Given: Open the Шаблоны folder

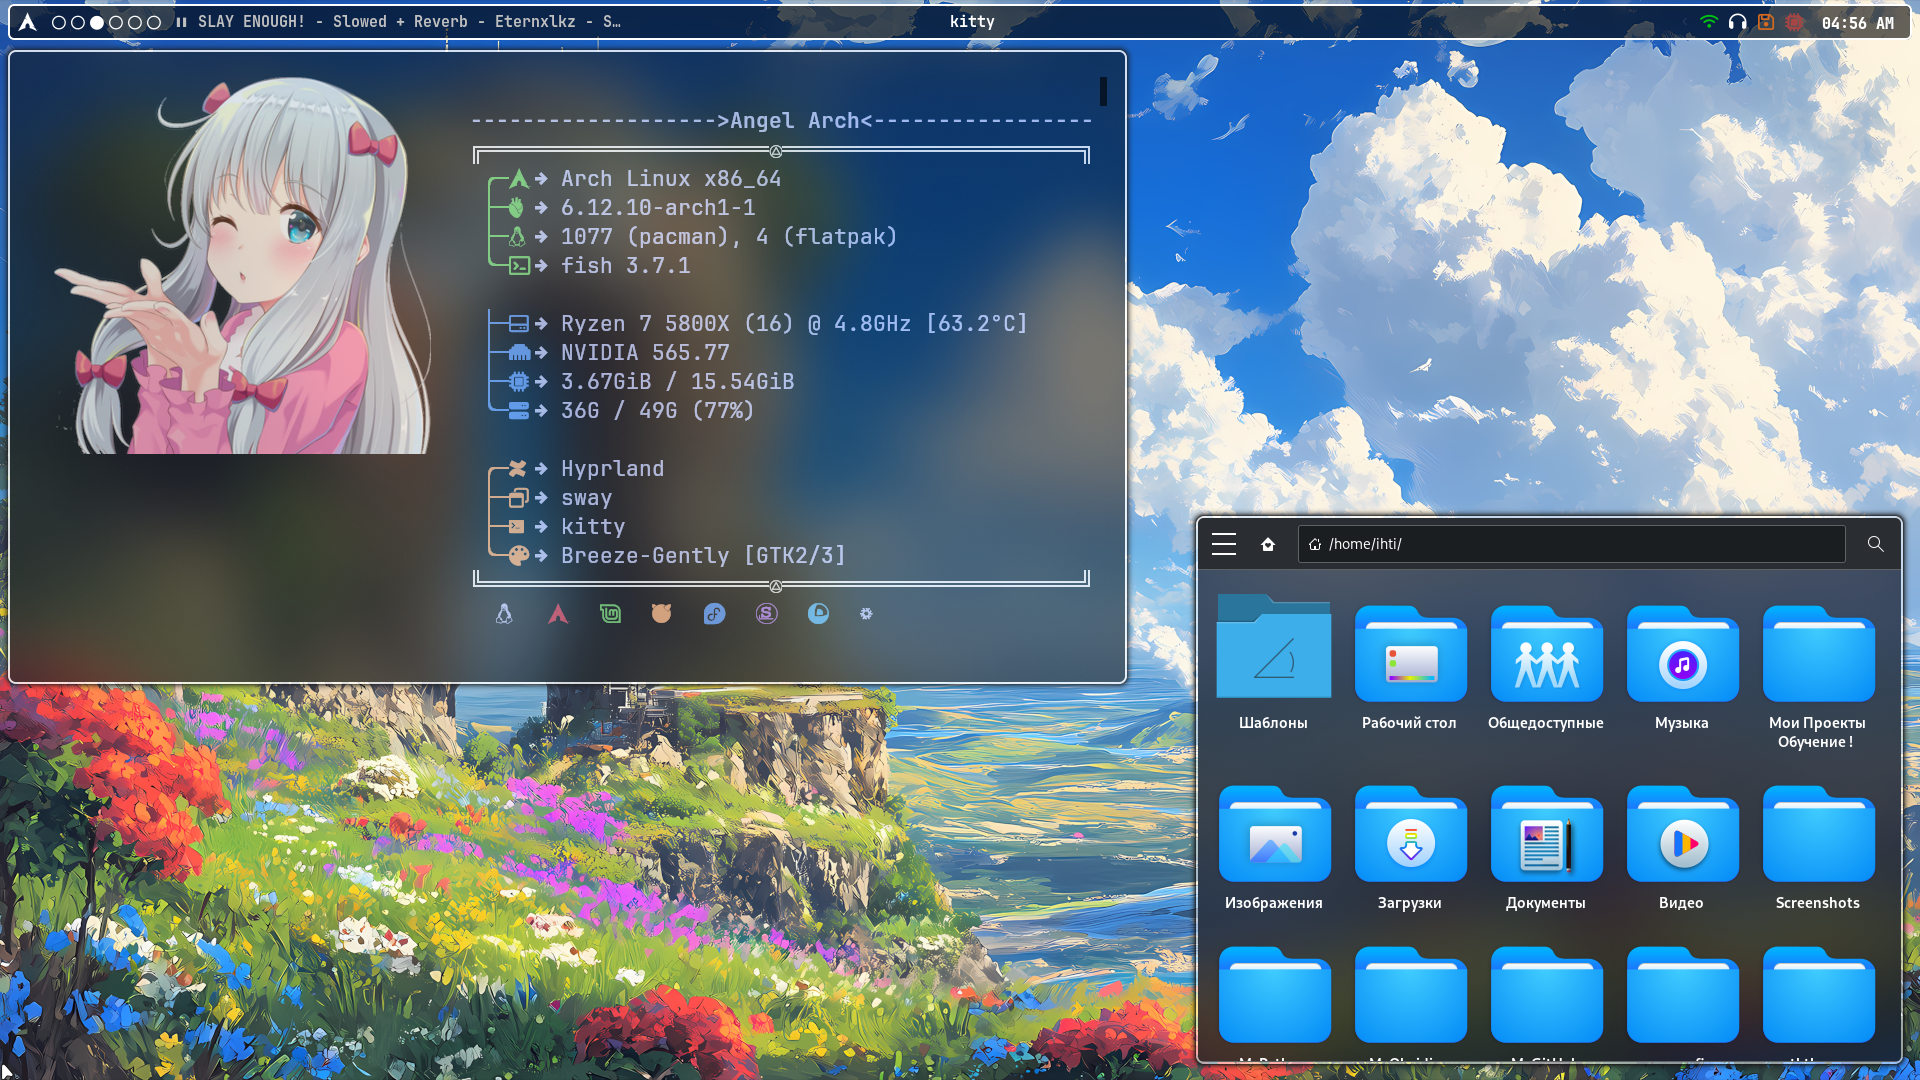Looking at the screenshot, I should tap(1273, 650).
